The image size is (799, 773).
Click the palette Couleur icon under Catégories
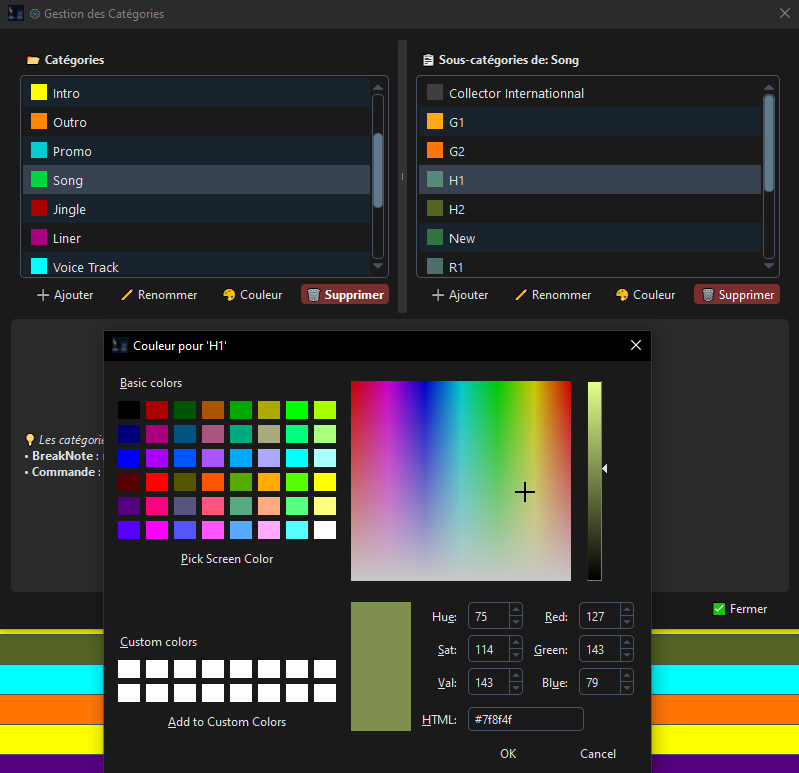coord(229,296)
